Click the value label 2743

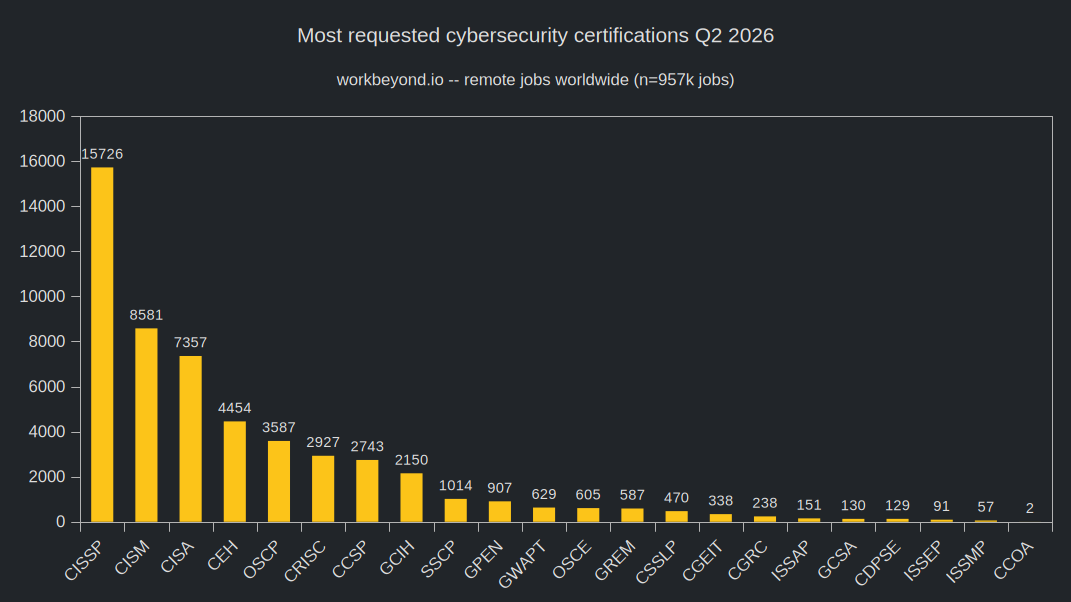(367, 446)
